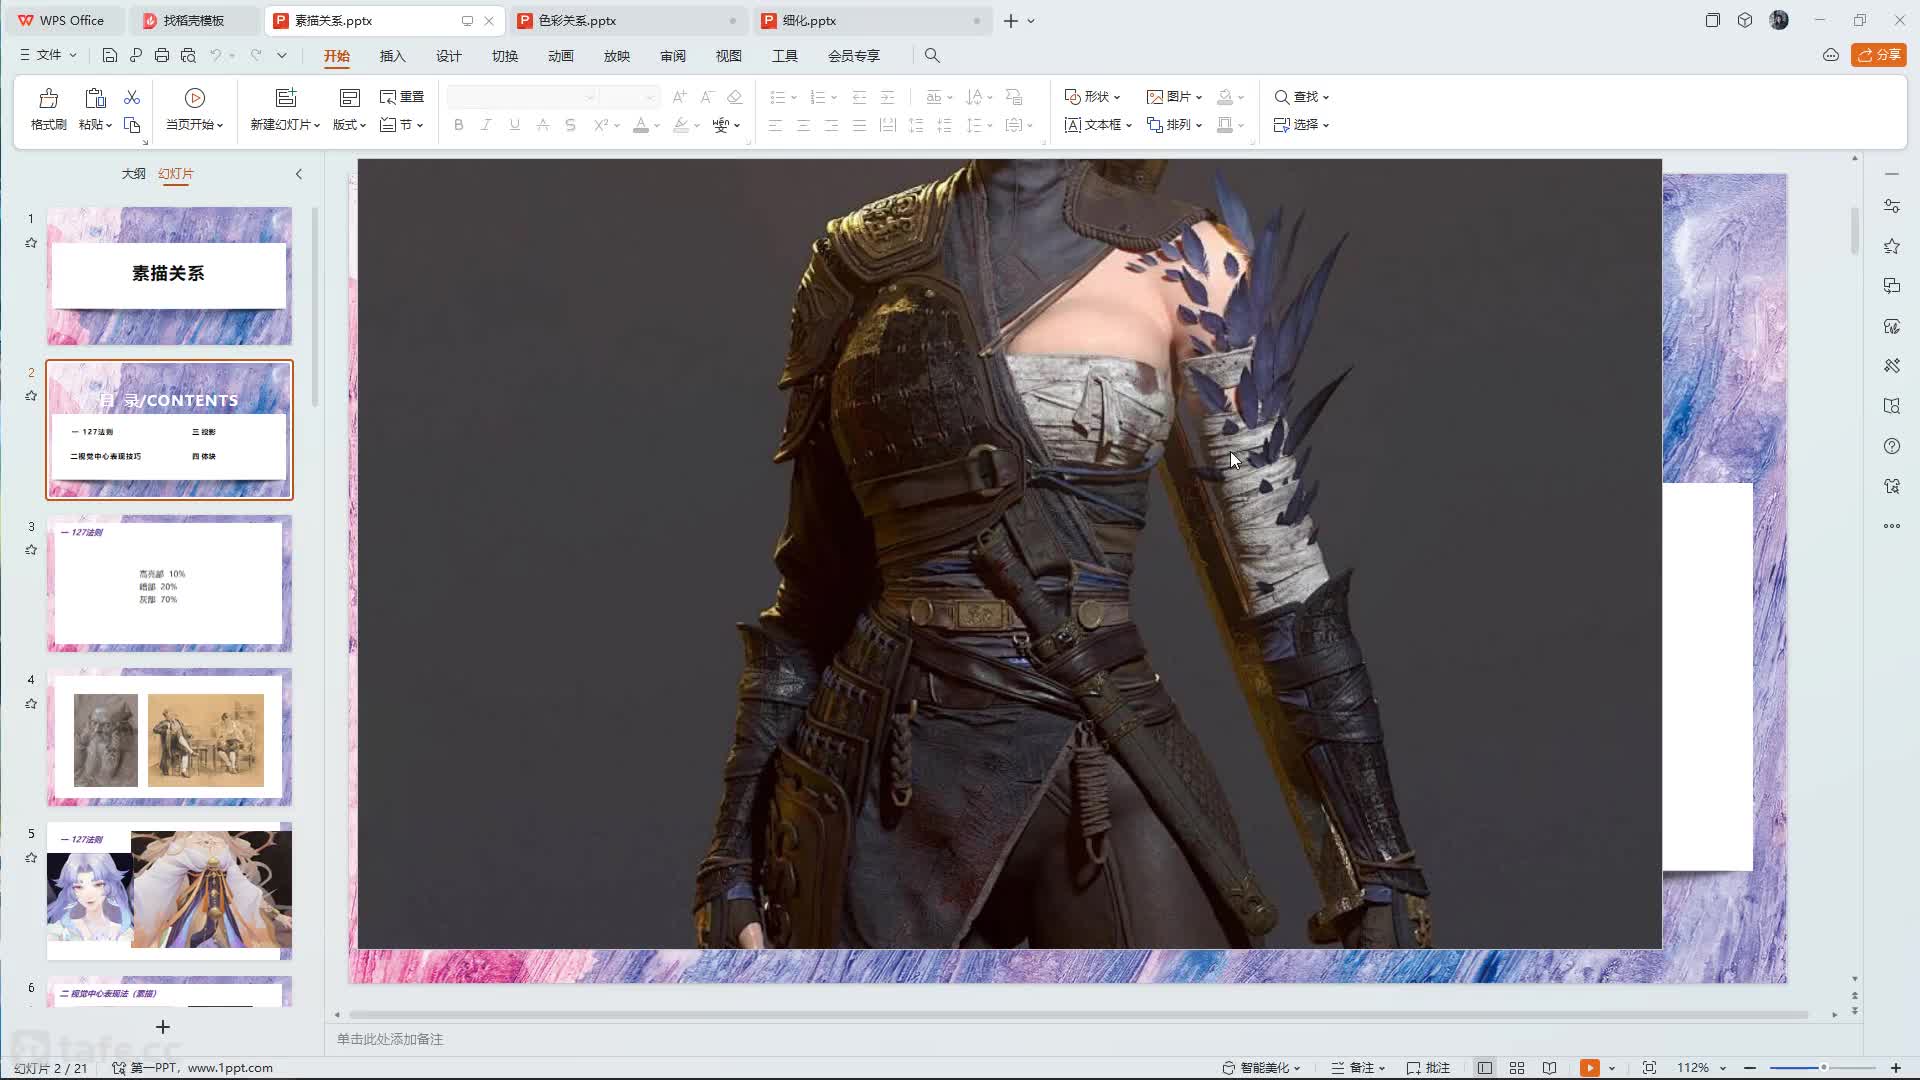
Task: Open the Animation (动画) ribbon tab
Action: pos(560,56)
